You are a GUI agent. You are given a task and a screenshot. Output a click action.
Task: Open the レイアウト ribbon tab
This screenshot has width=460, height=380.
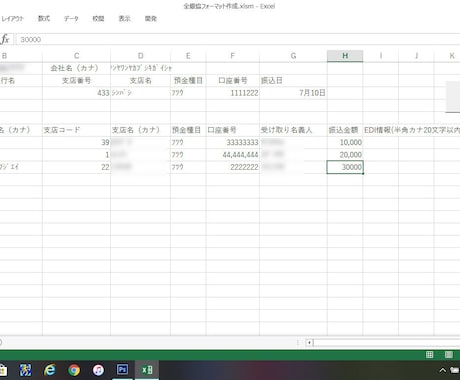pyautogui.click(x=13, y=19)
